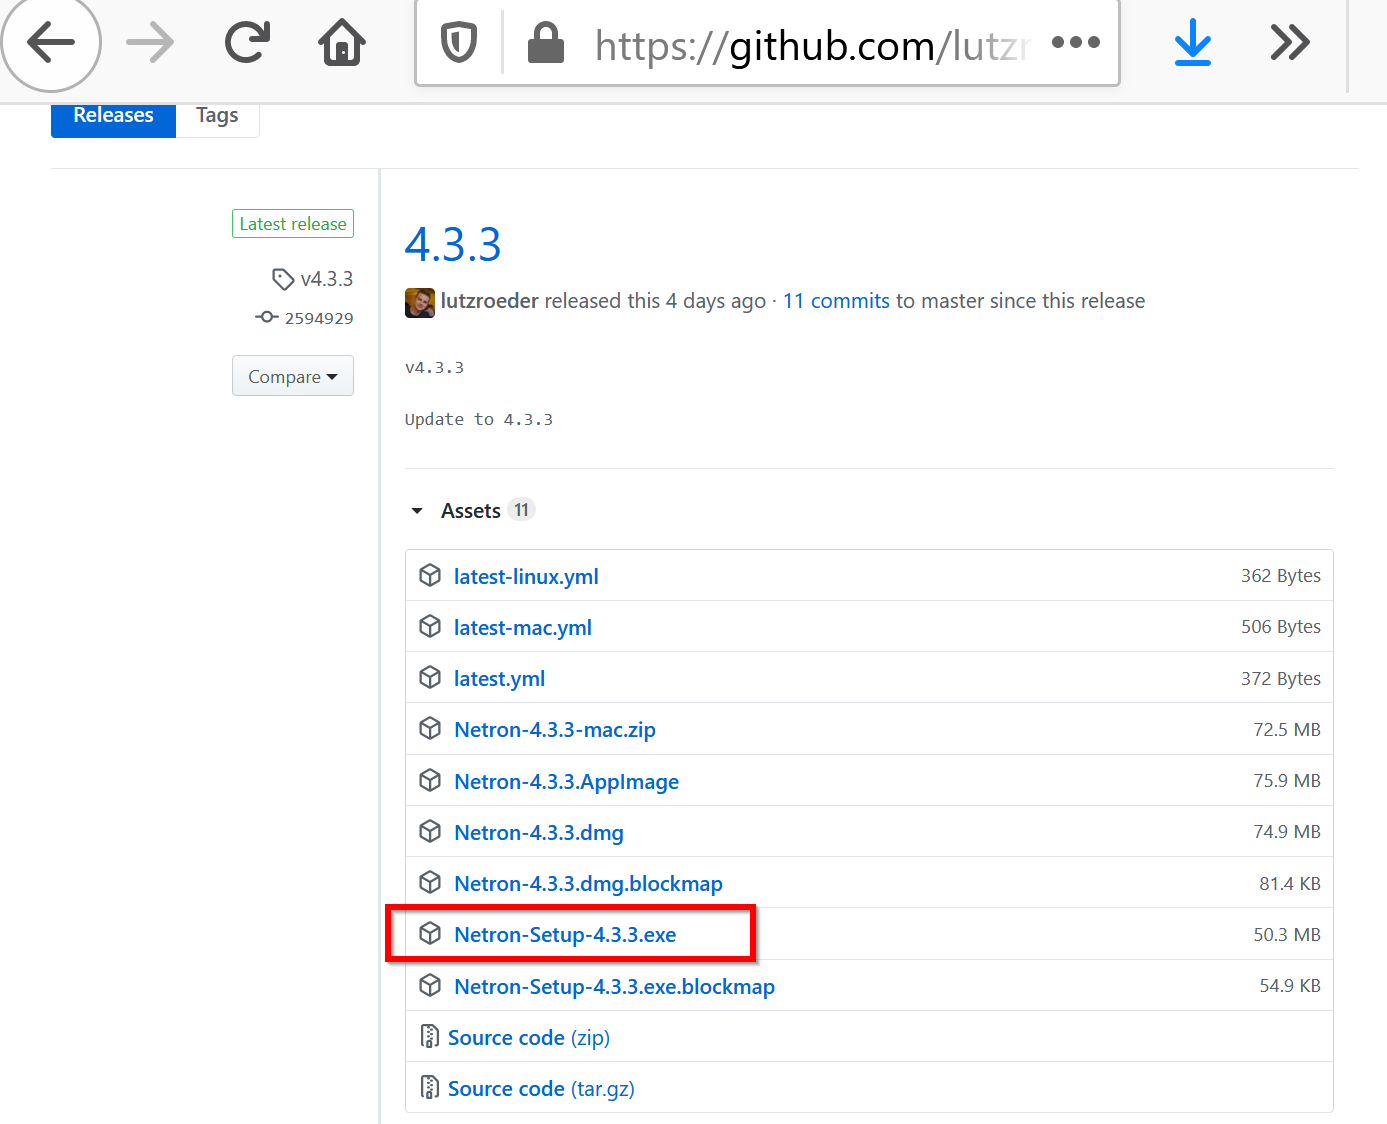
Task: Download Netron-Setup-4.3.3.exe.blockmap
Action: 614,987
